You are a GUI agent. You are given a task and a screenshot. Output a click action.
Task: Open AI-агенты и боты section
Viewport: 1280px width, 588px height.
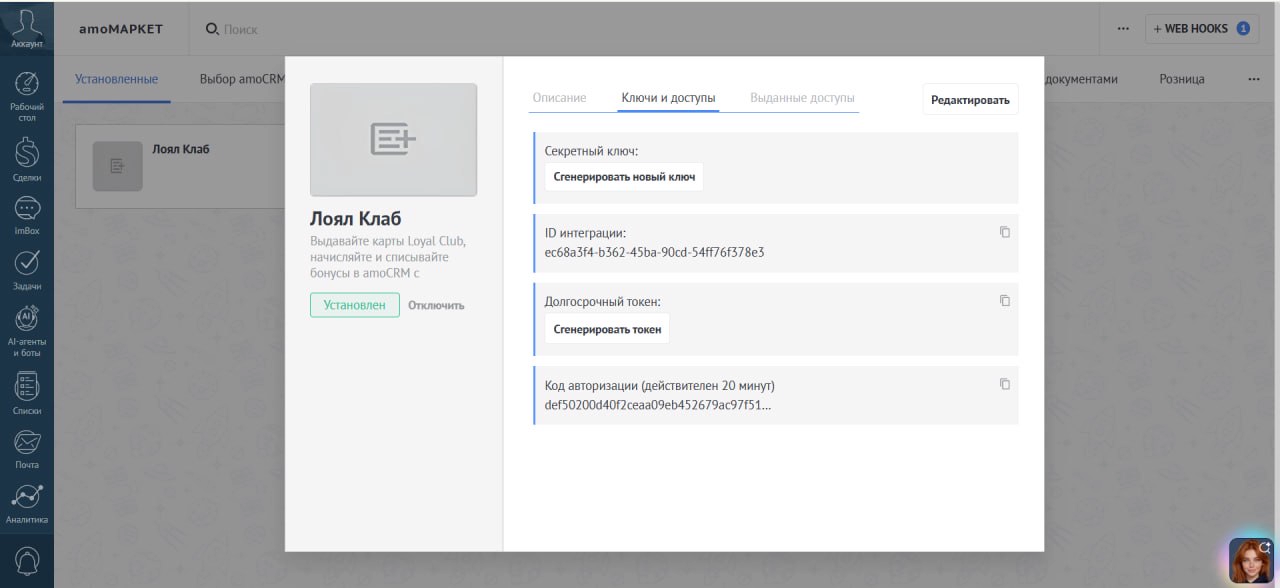[x=27, y=332]
